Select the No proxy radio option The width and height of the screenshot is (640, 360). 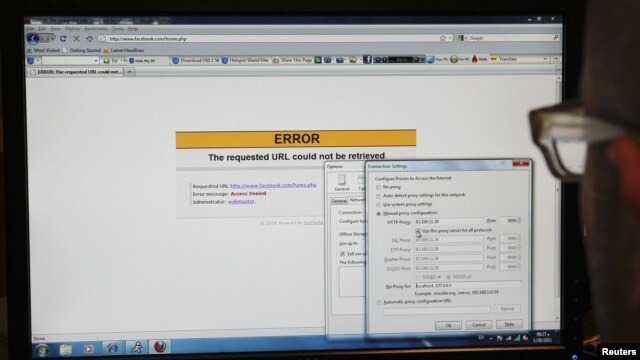coord(378,187)
